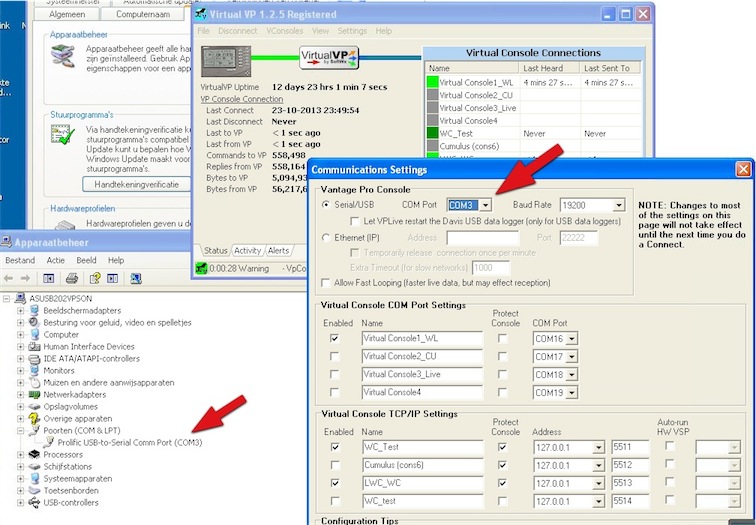Enable Virtual Console2_CU COM port checkbox
Image resolution: width=756 pixels, height=525 pixels.
[335, 356]
